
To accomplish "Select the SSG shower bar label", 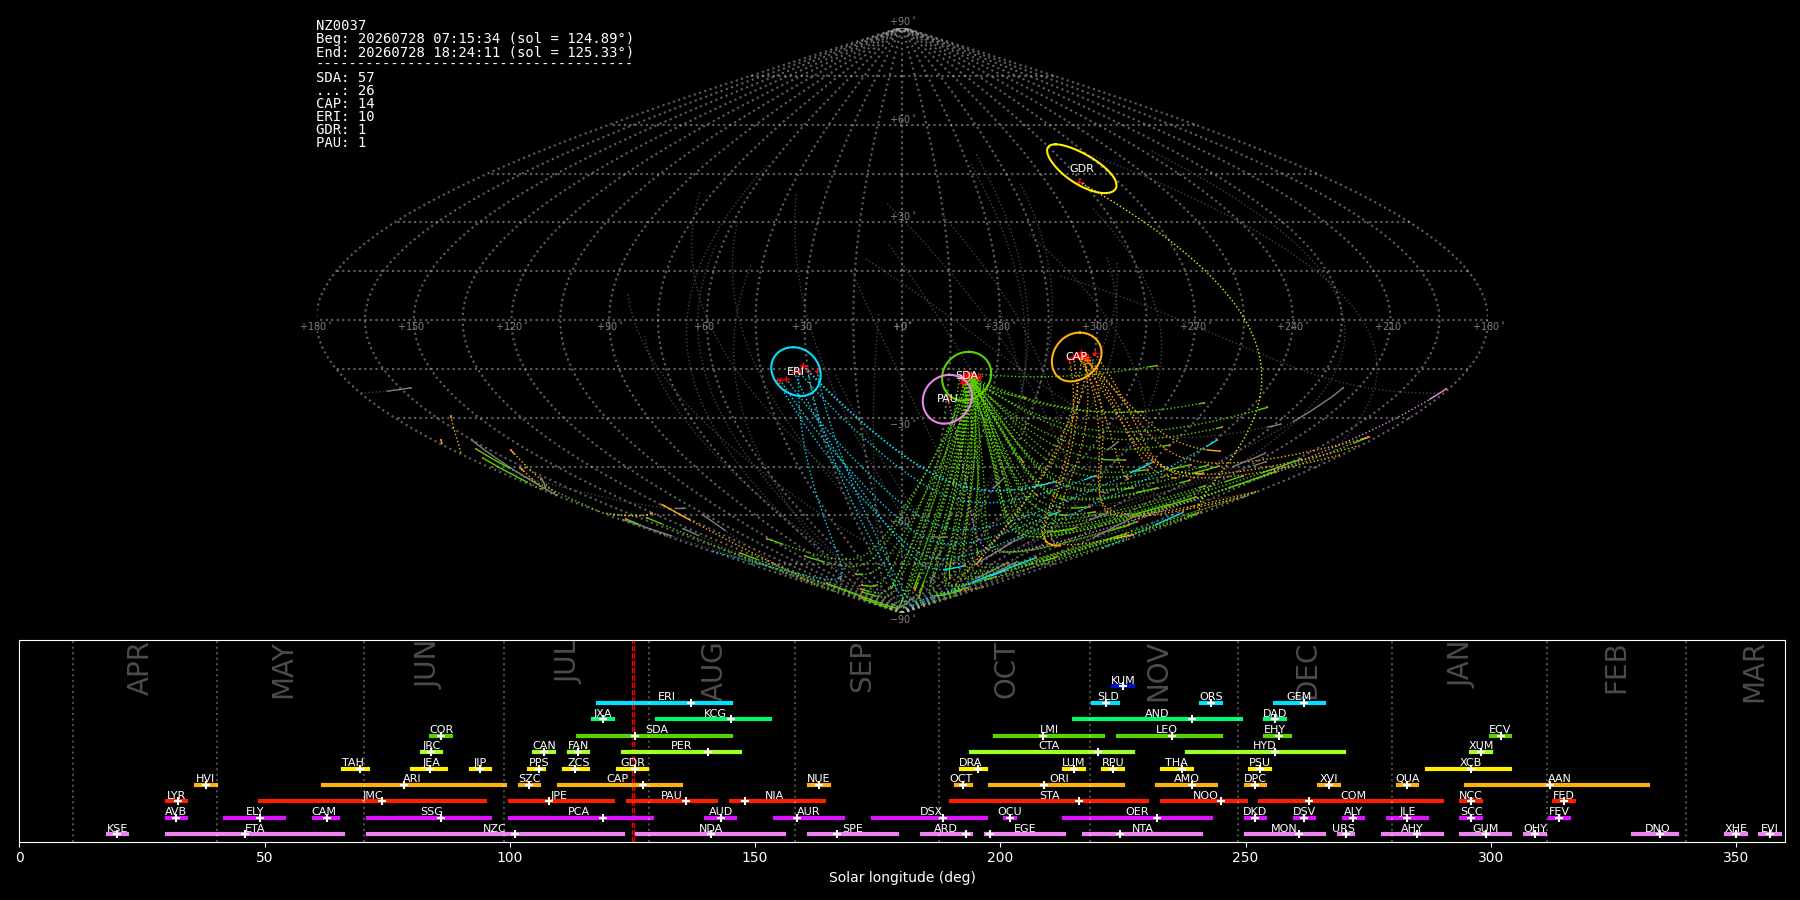I will pyautogui.click(x=432, y=812).
